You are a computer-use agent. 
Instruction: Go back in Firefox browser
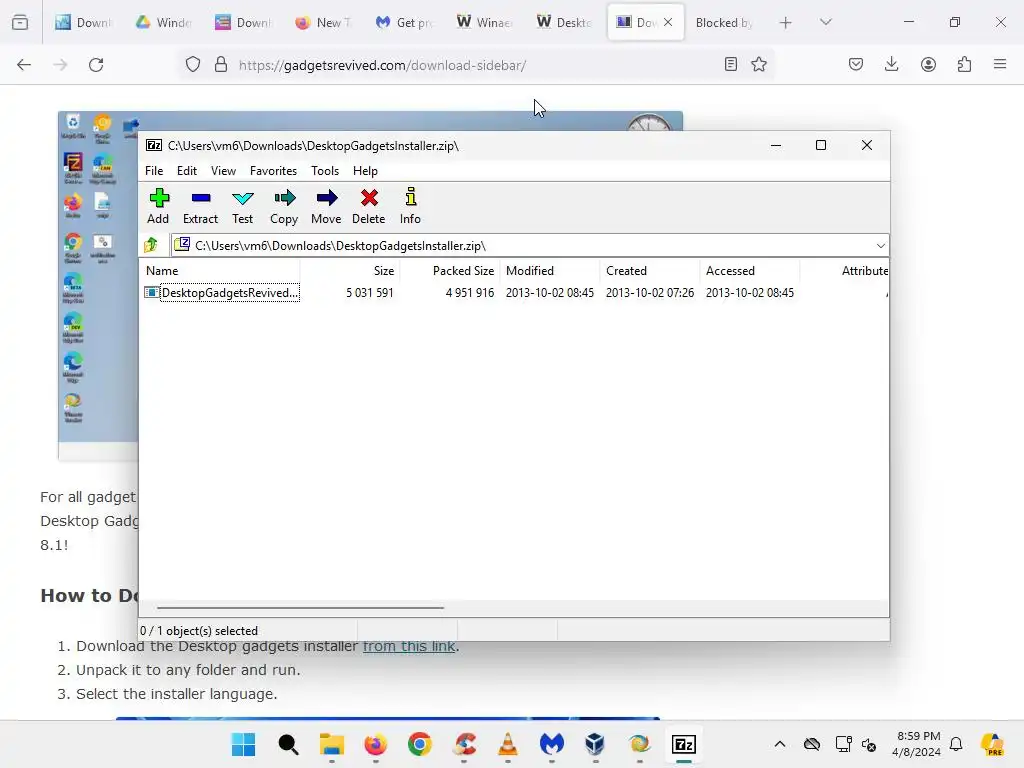tap(24, 65)
